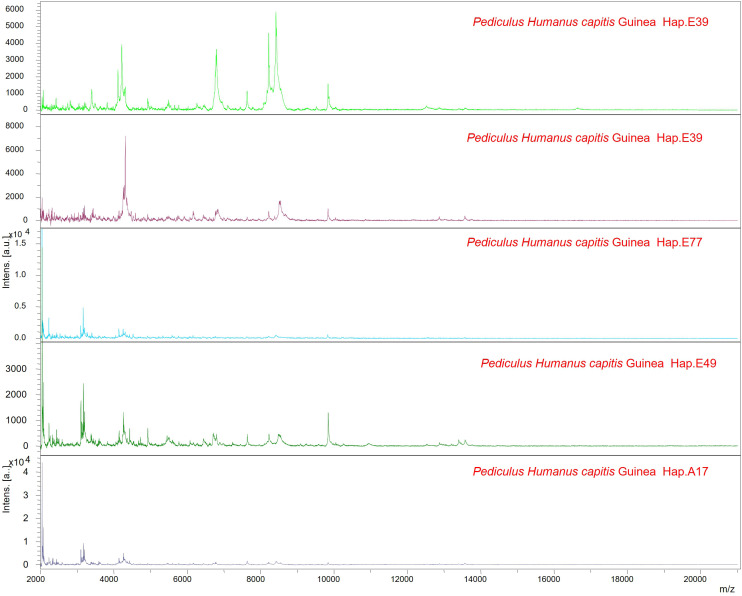Viewport: 742px width, 596px height.
Task: Click the cyan peak near 3200 in Hap.E77 spectrum
Action: [83, 310]
